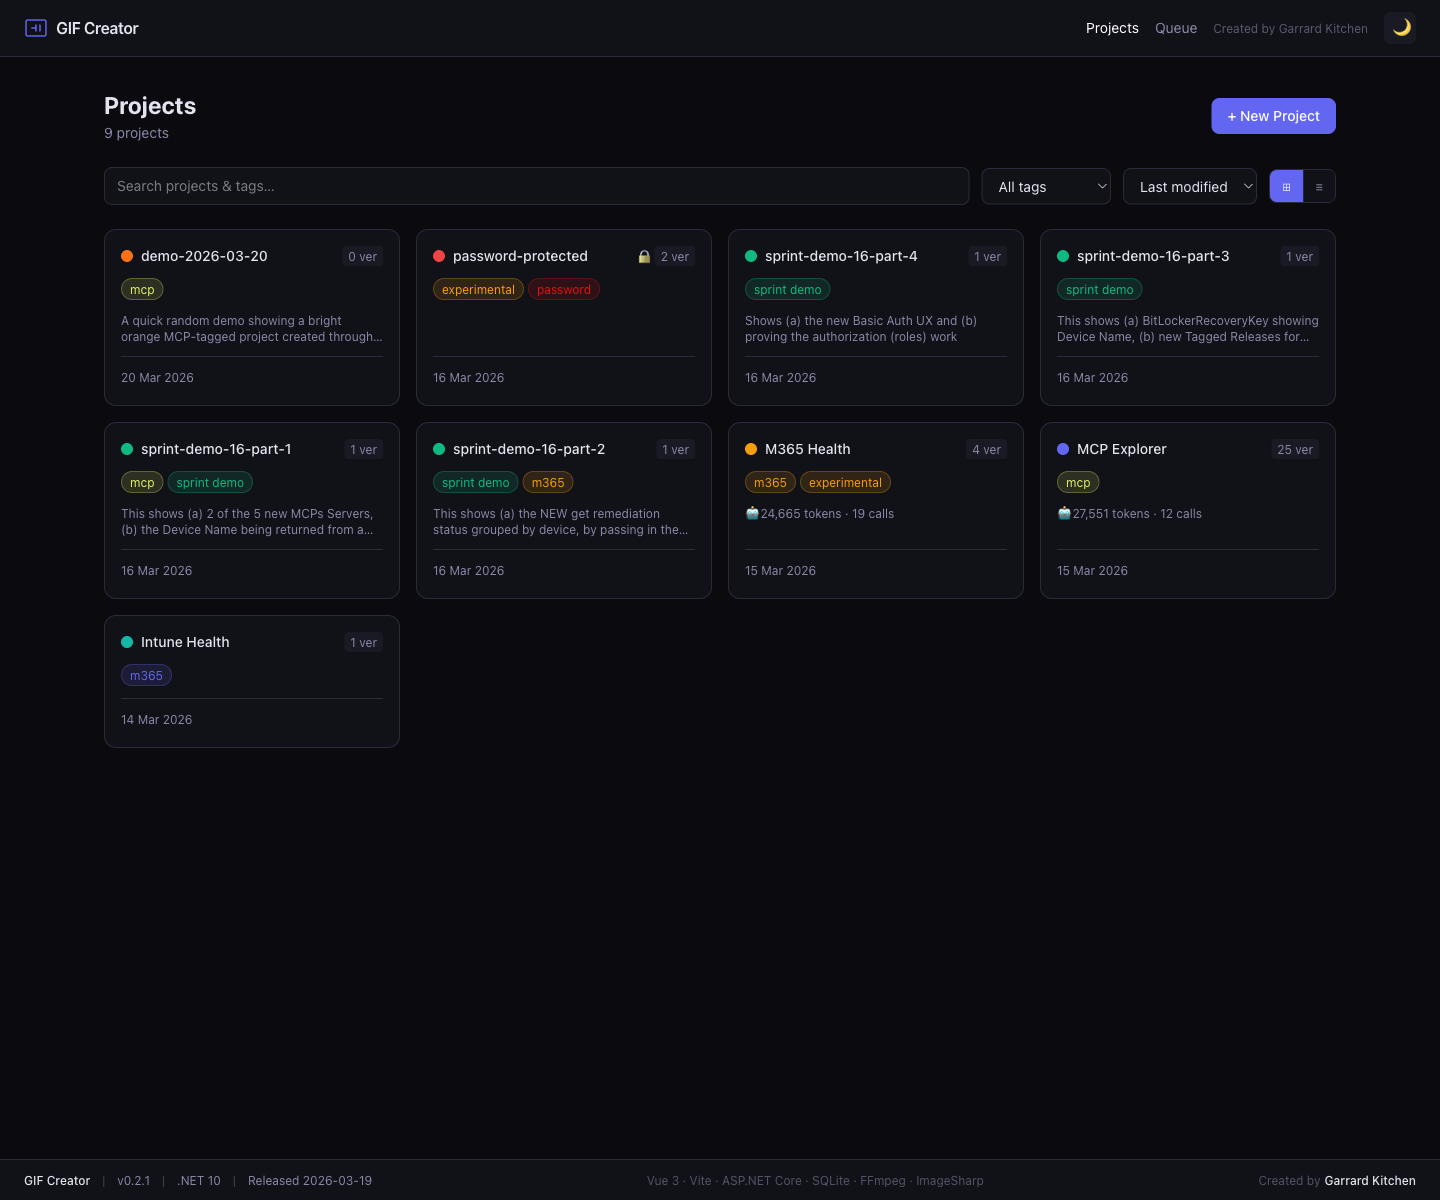Select the orange status dot on demo-2026-03-20
Screen dimensions: 1440x1200
127,256
